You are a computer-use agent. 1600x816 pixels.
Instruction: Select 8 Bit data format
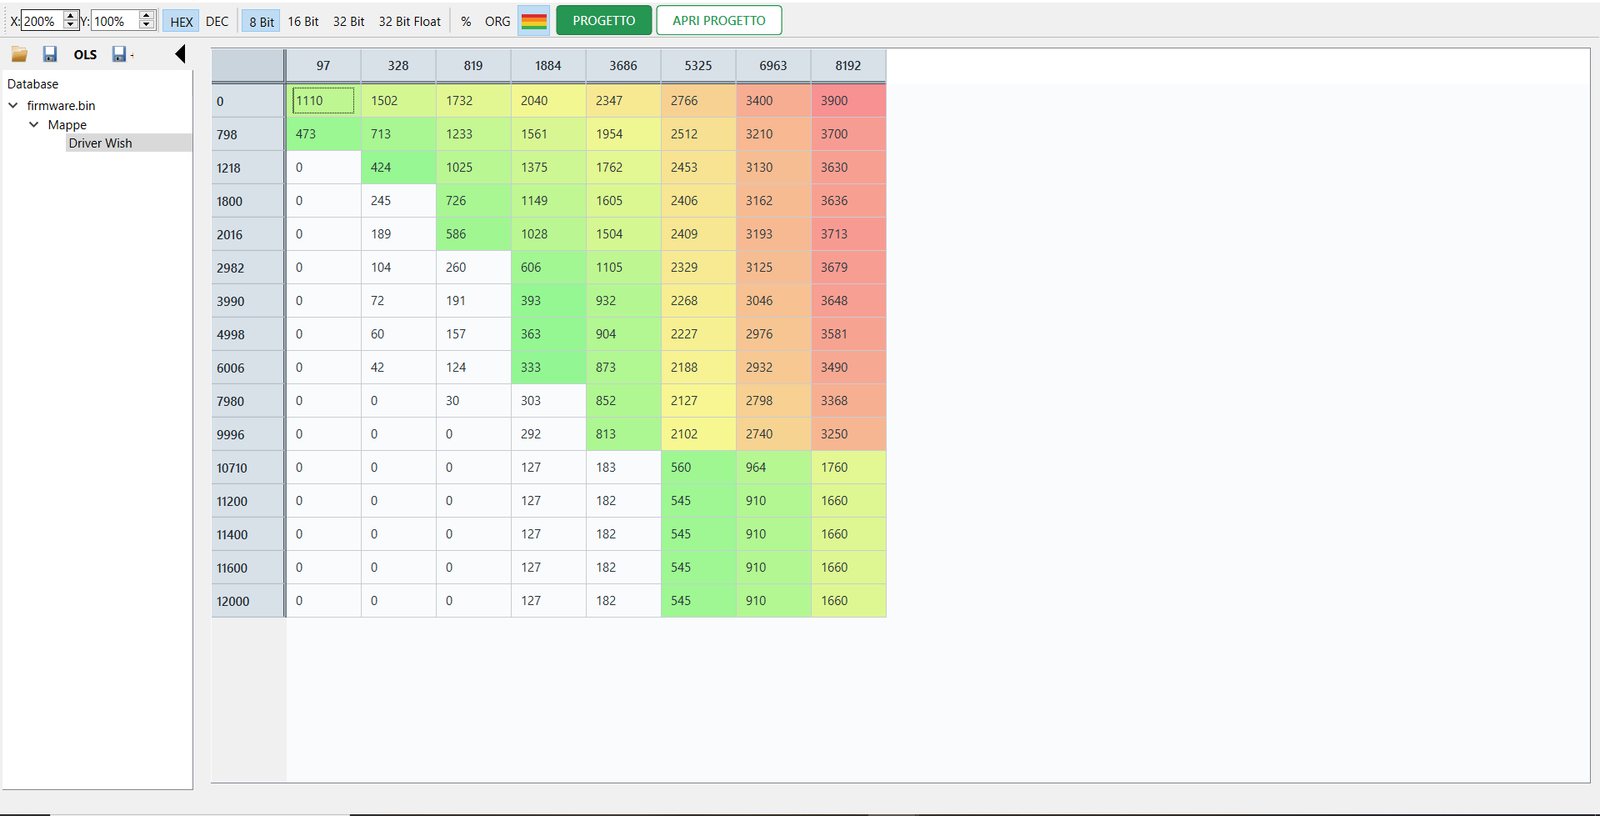point(261,21)
